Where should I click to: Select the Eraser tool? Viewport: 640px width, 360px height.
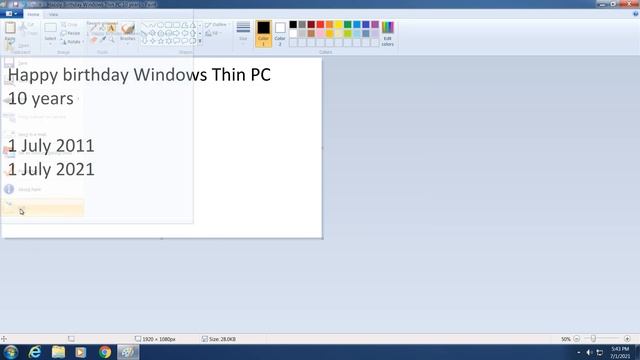tap(94, 40)
